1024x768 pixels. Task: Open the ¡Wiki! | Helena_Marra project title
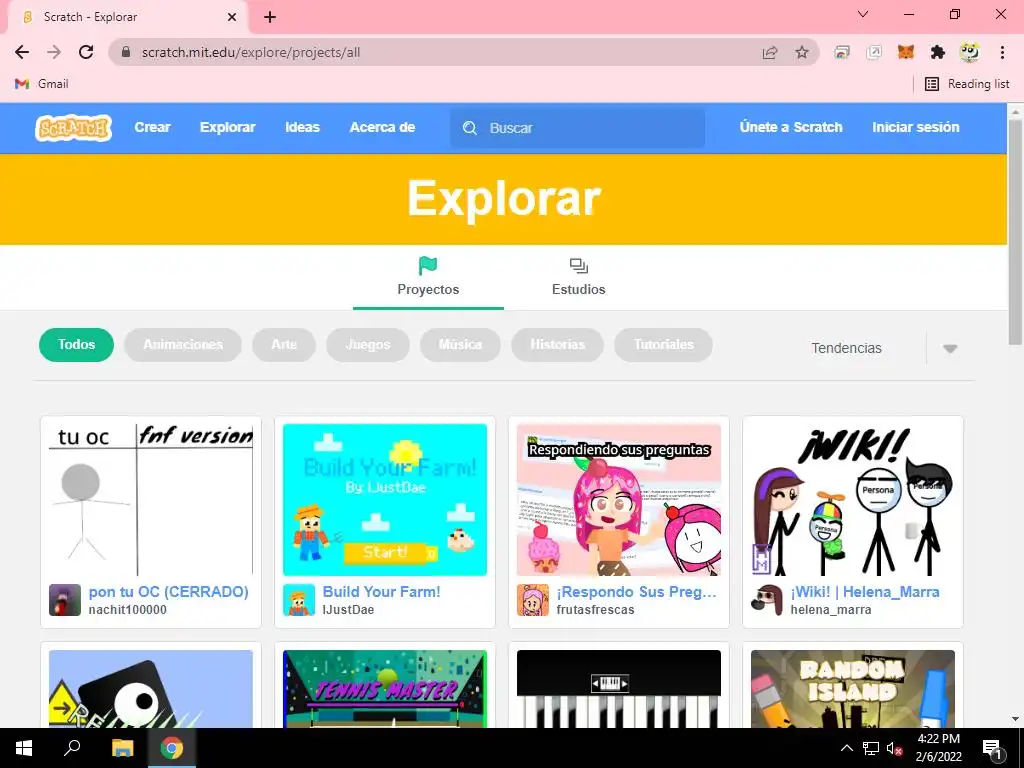coord(865,592)
